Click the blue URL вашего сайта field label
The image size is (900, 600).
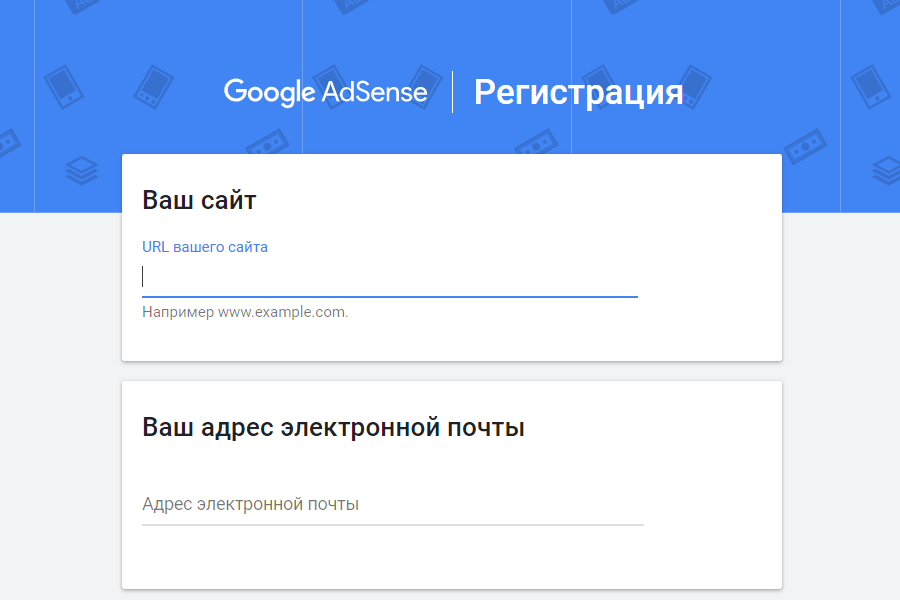[205, 246]
